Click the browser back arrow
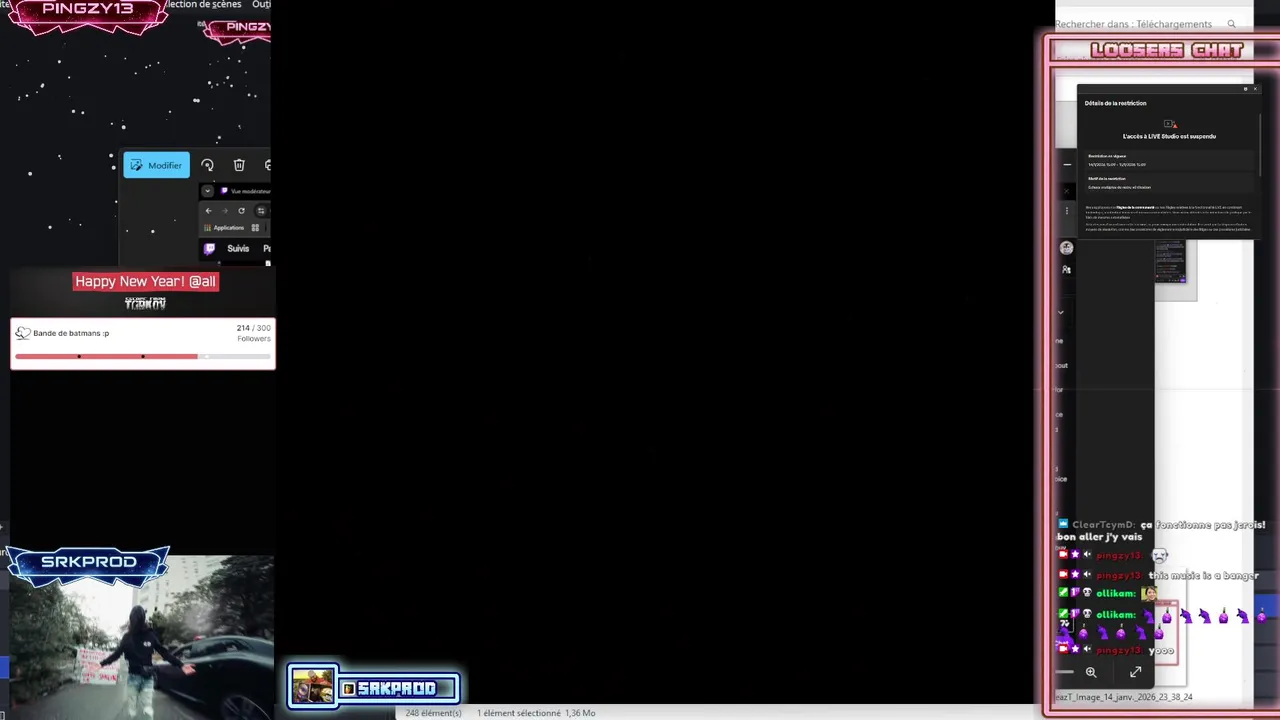 coord(208,211)
